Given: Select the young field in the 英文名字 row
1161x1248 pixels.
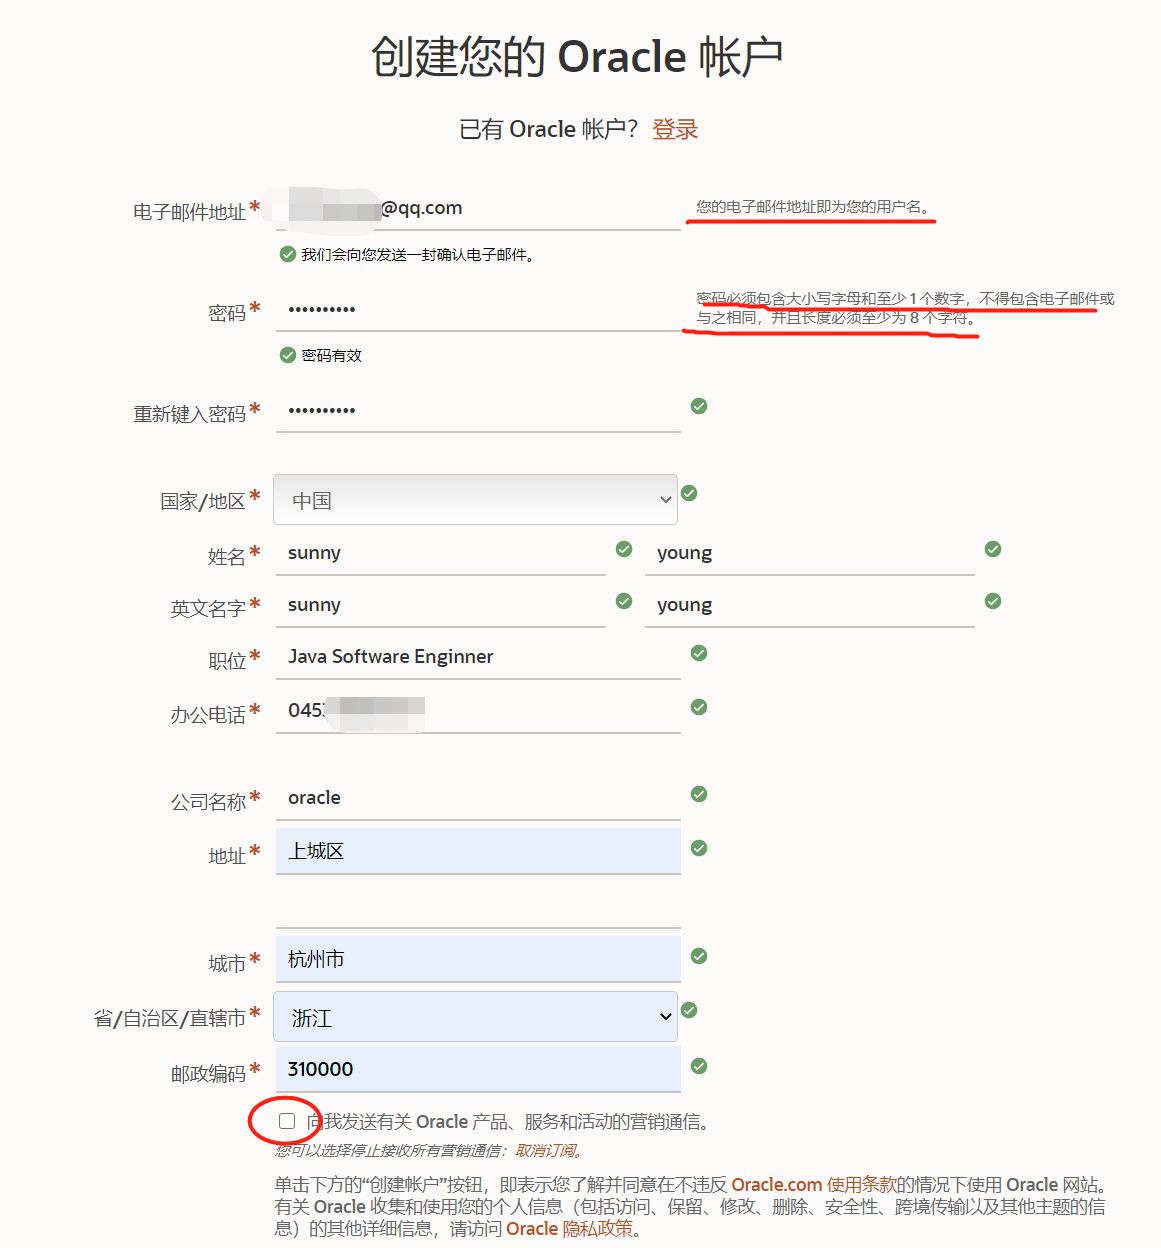Looking at the screenshot, I should [810, 605].
